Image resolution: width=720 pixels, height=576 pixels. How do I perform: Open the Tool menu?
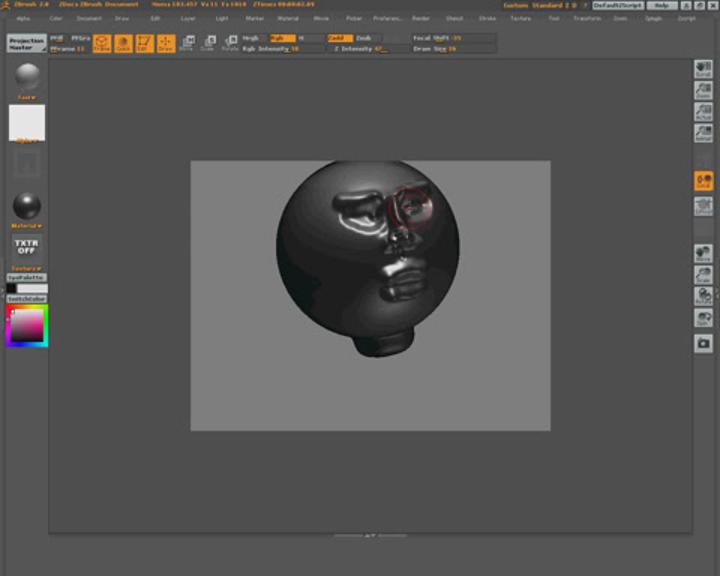click(x=554, y=18)
